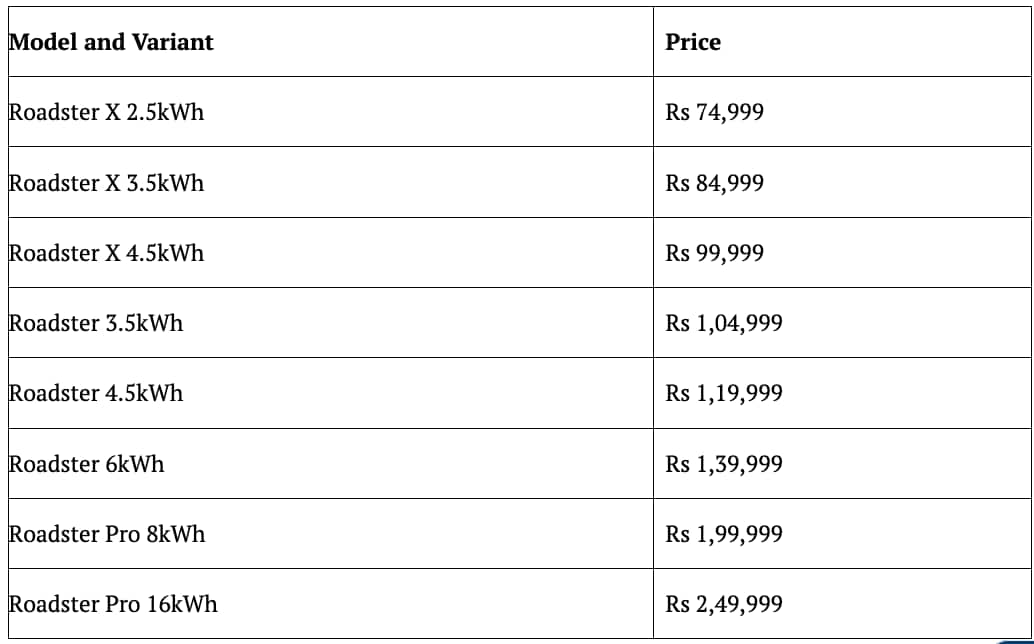Click the word Variant in header
This screenshot has width=1034, height=644.
[x=173, y=42]
